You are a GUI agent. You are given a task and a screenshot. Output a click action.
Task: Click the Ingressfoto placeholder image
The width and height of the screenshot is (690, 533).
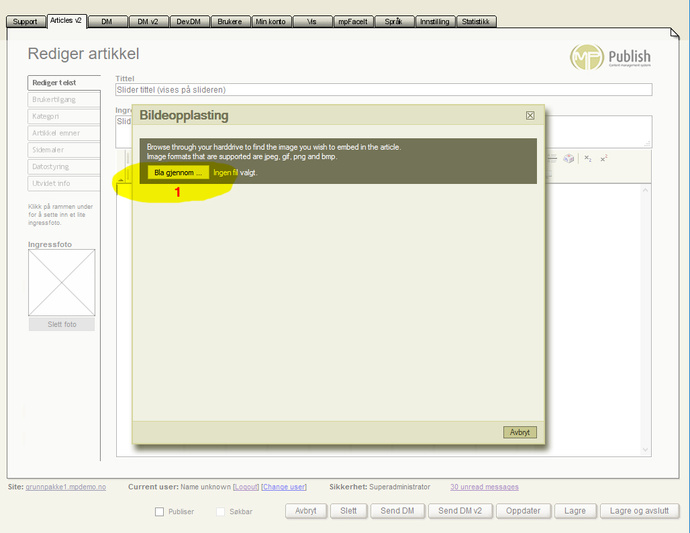click(62, 282)
